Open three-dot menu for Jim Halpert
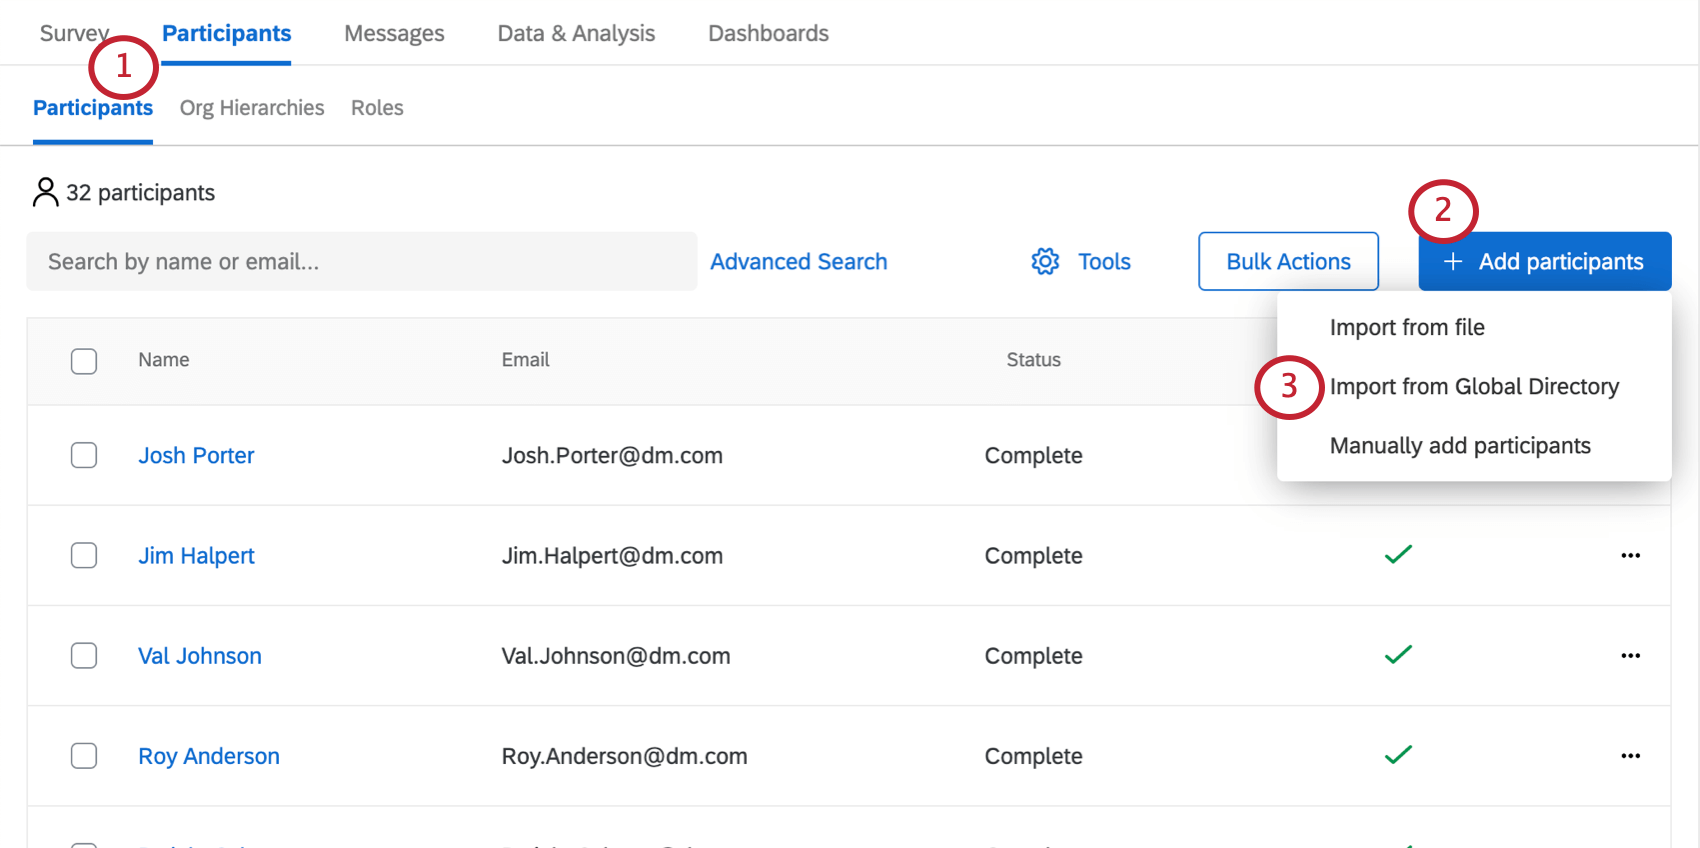This screenshot has height=848, width=1700. click(x=1630, y=556)
